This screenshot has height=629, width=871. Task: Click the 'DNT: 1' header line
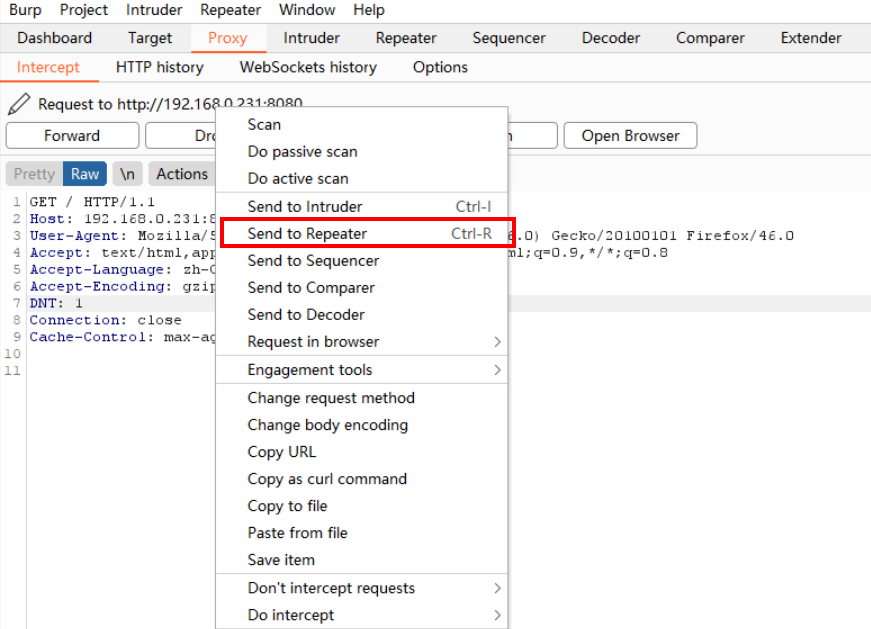tap(56, 303)
